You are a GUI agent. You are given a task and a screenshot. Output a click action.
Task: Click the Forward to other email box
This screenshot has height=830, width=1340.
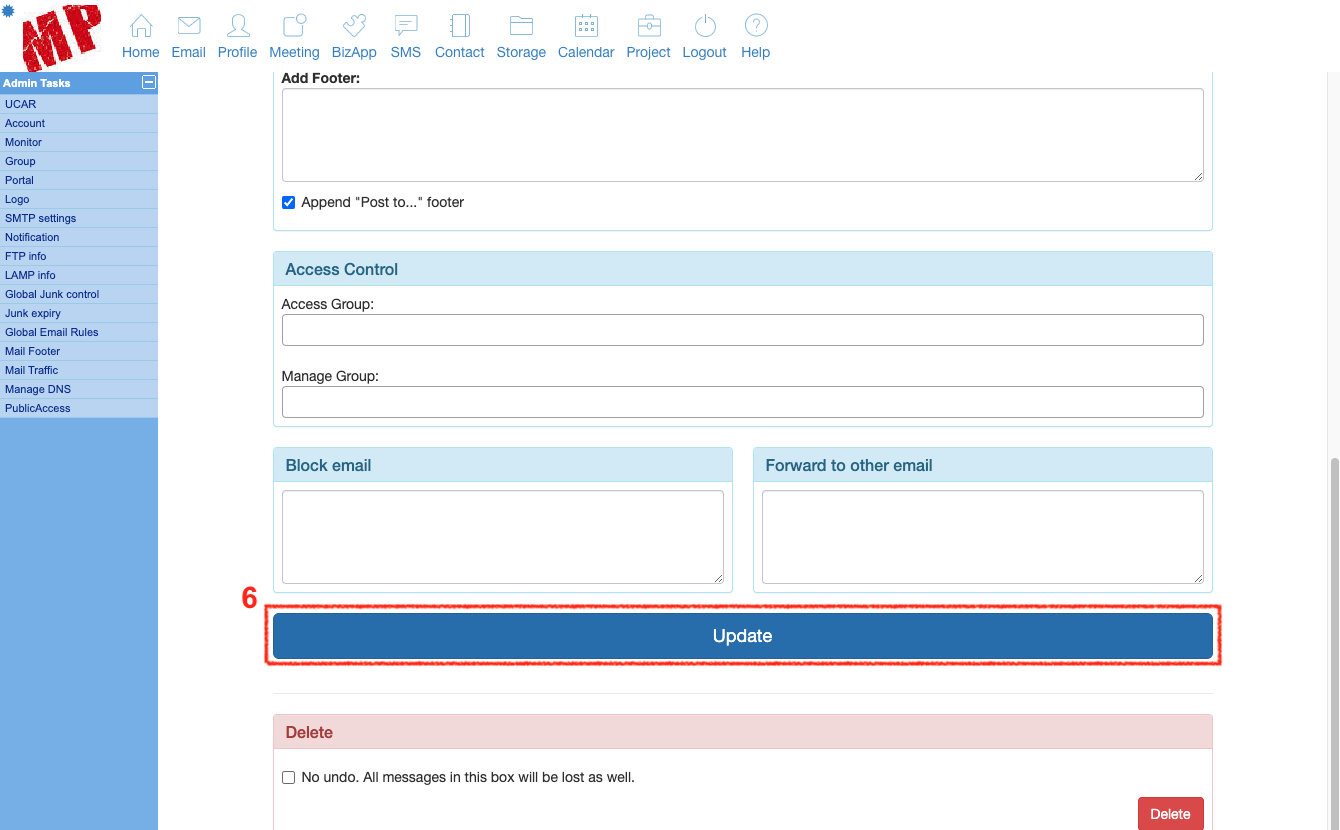[x=982, y=536]
